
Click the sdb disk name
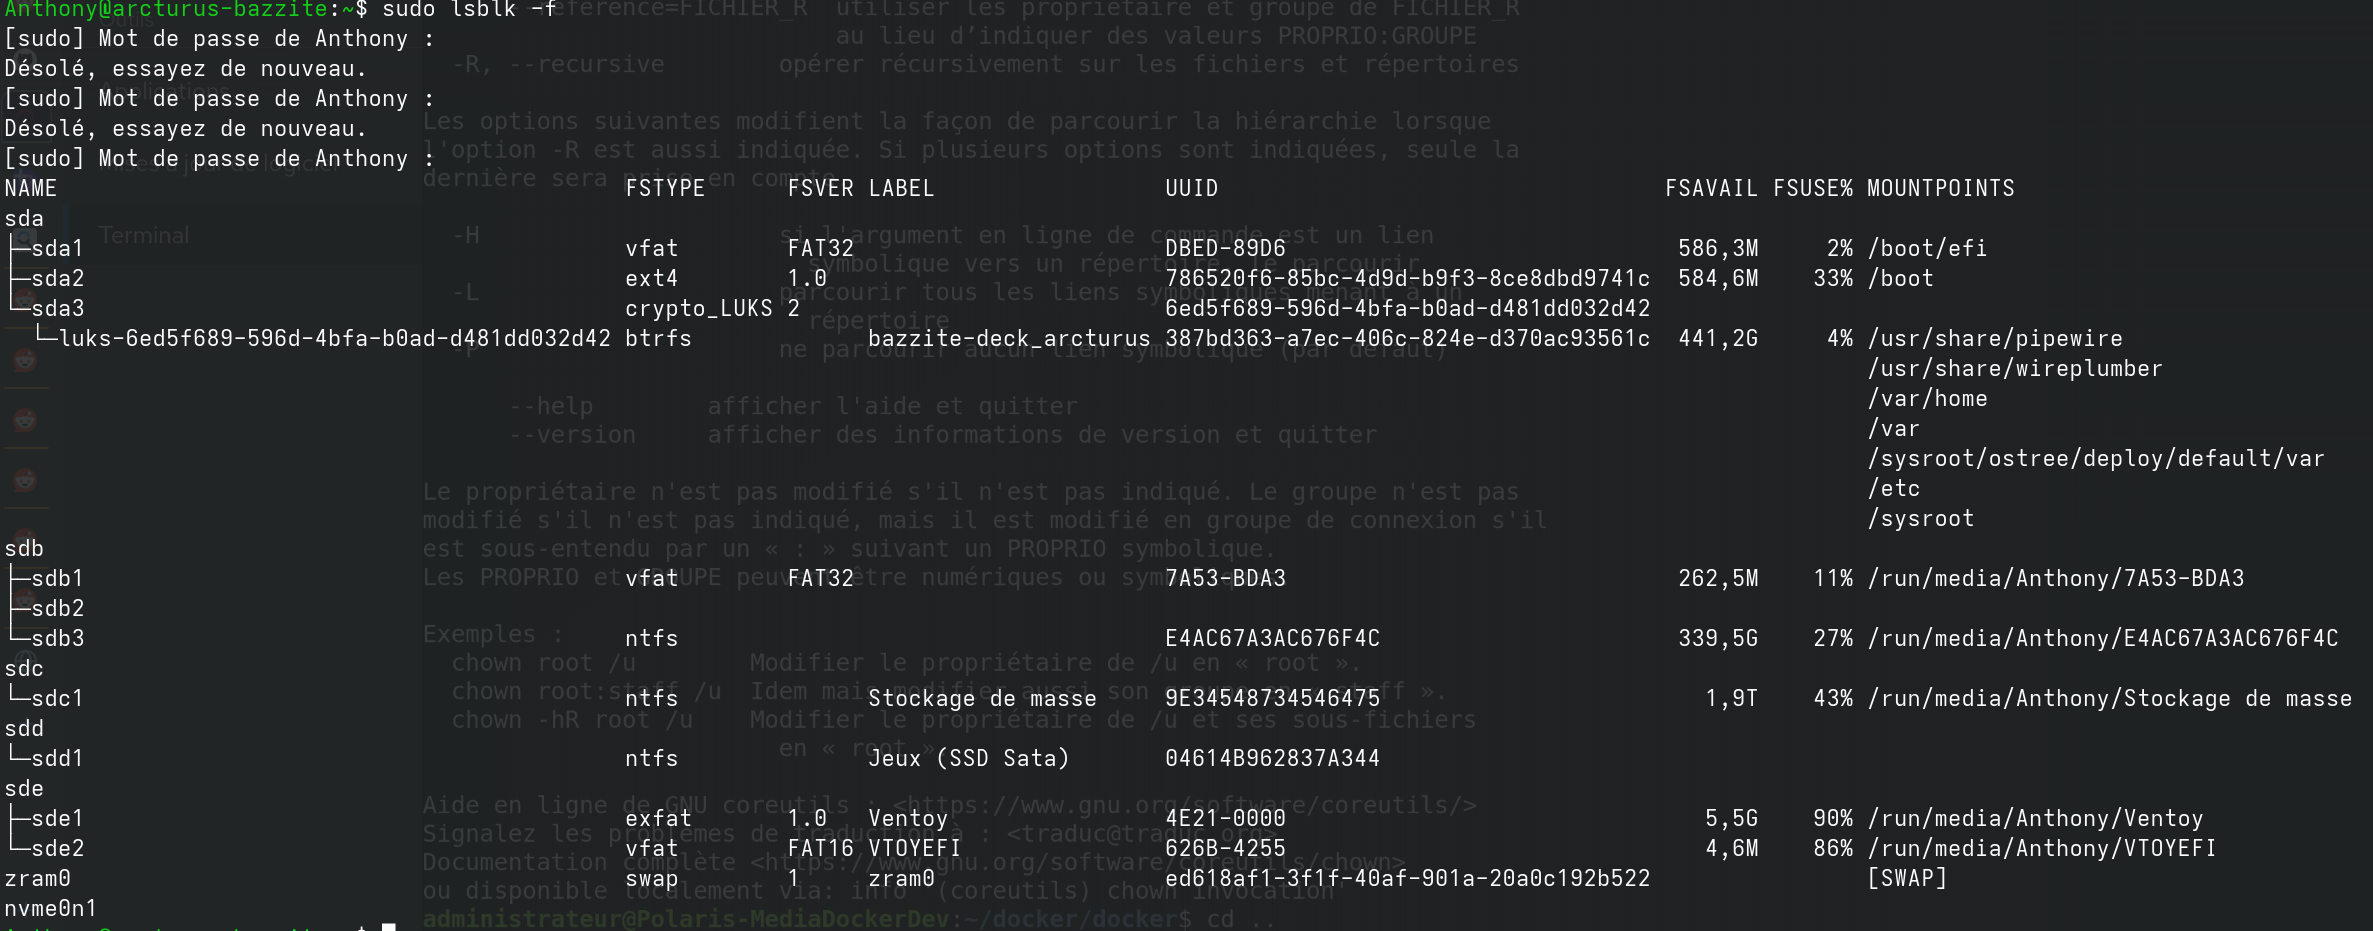click(24, 548)
